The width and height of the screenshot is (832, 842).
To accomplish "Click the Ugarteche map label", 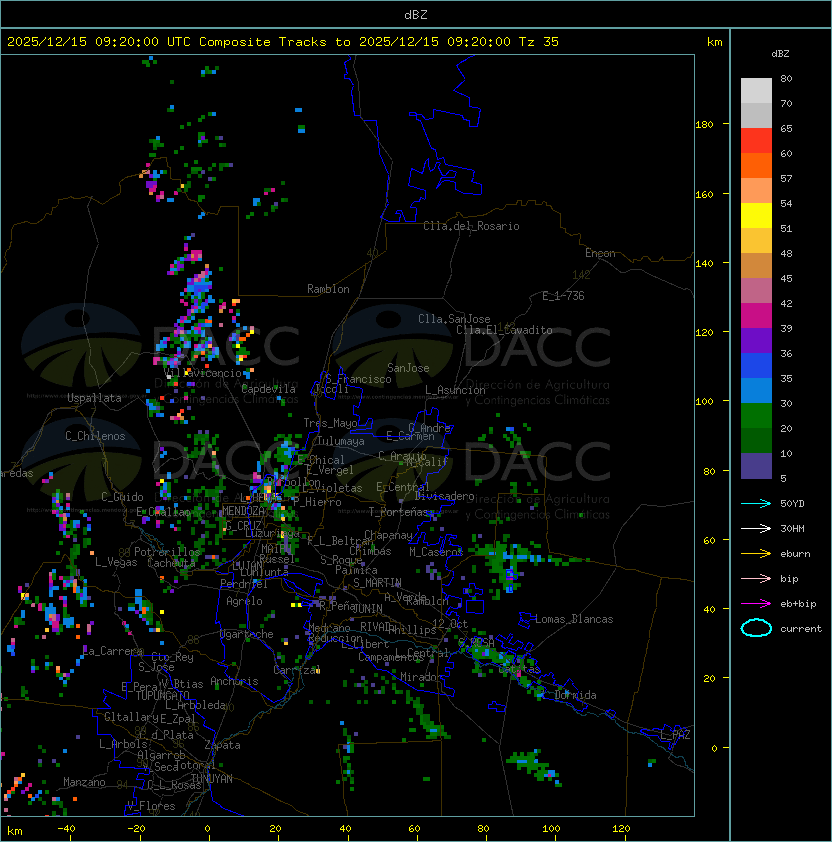I will tap(247, 634).
